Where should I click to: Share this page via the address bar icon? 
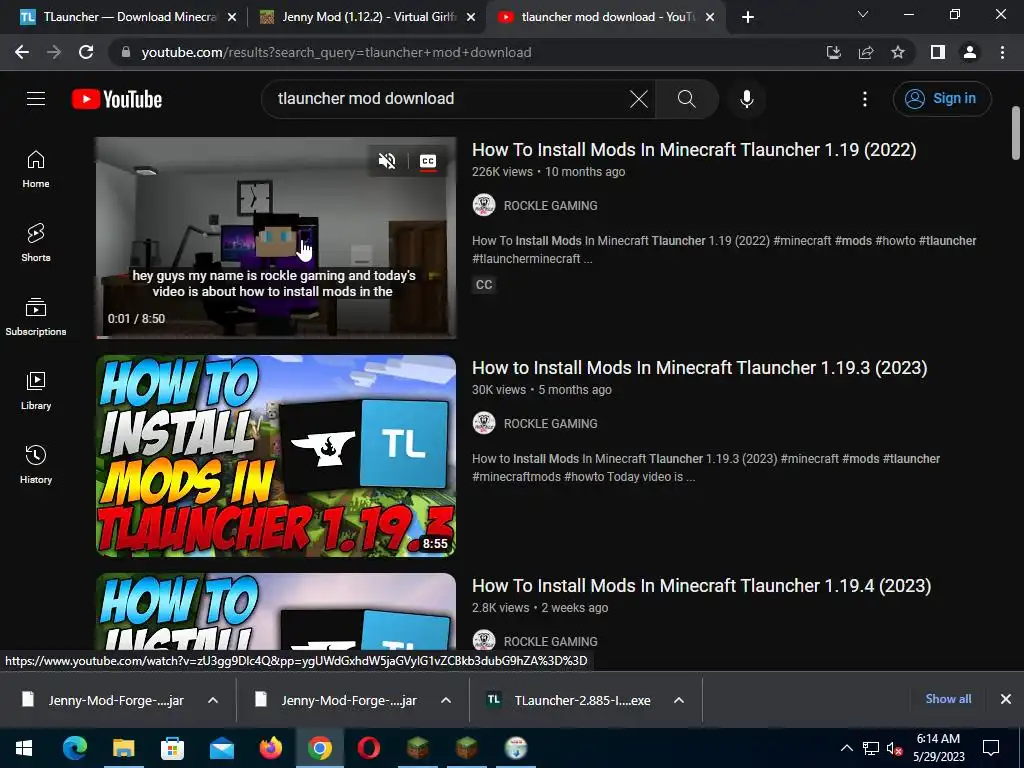pyautogui.click(x=866, y=52)
